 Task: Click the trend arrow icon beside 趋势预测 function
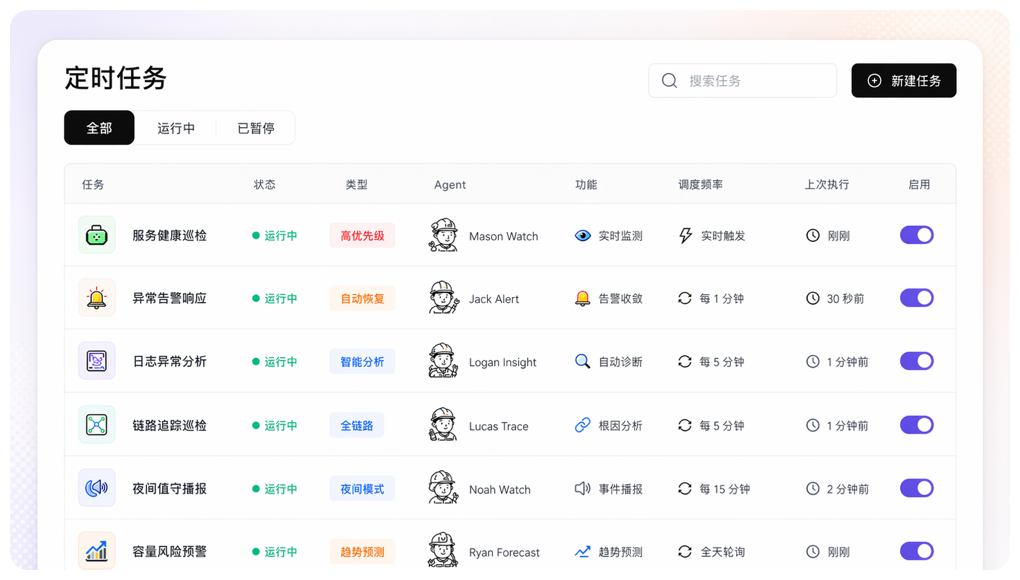tap(582, 552)
